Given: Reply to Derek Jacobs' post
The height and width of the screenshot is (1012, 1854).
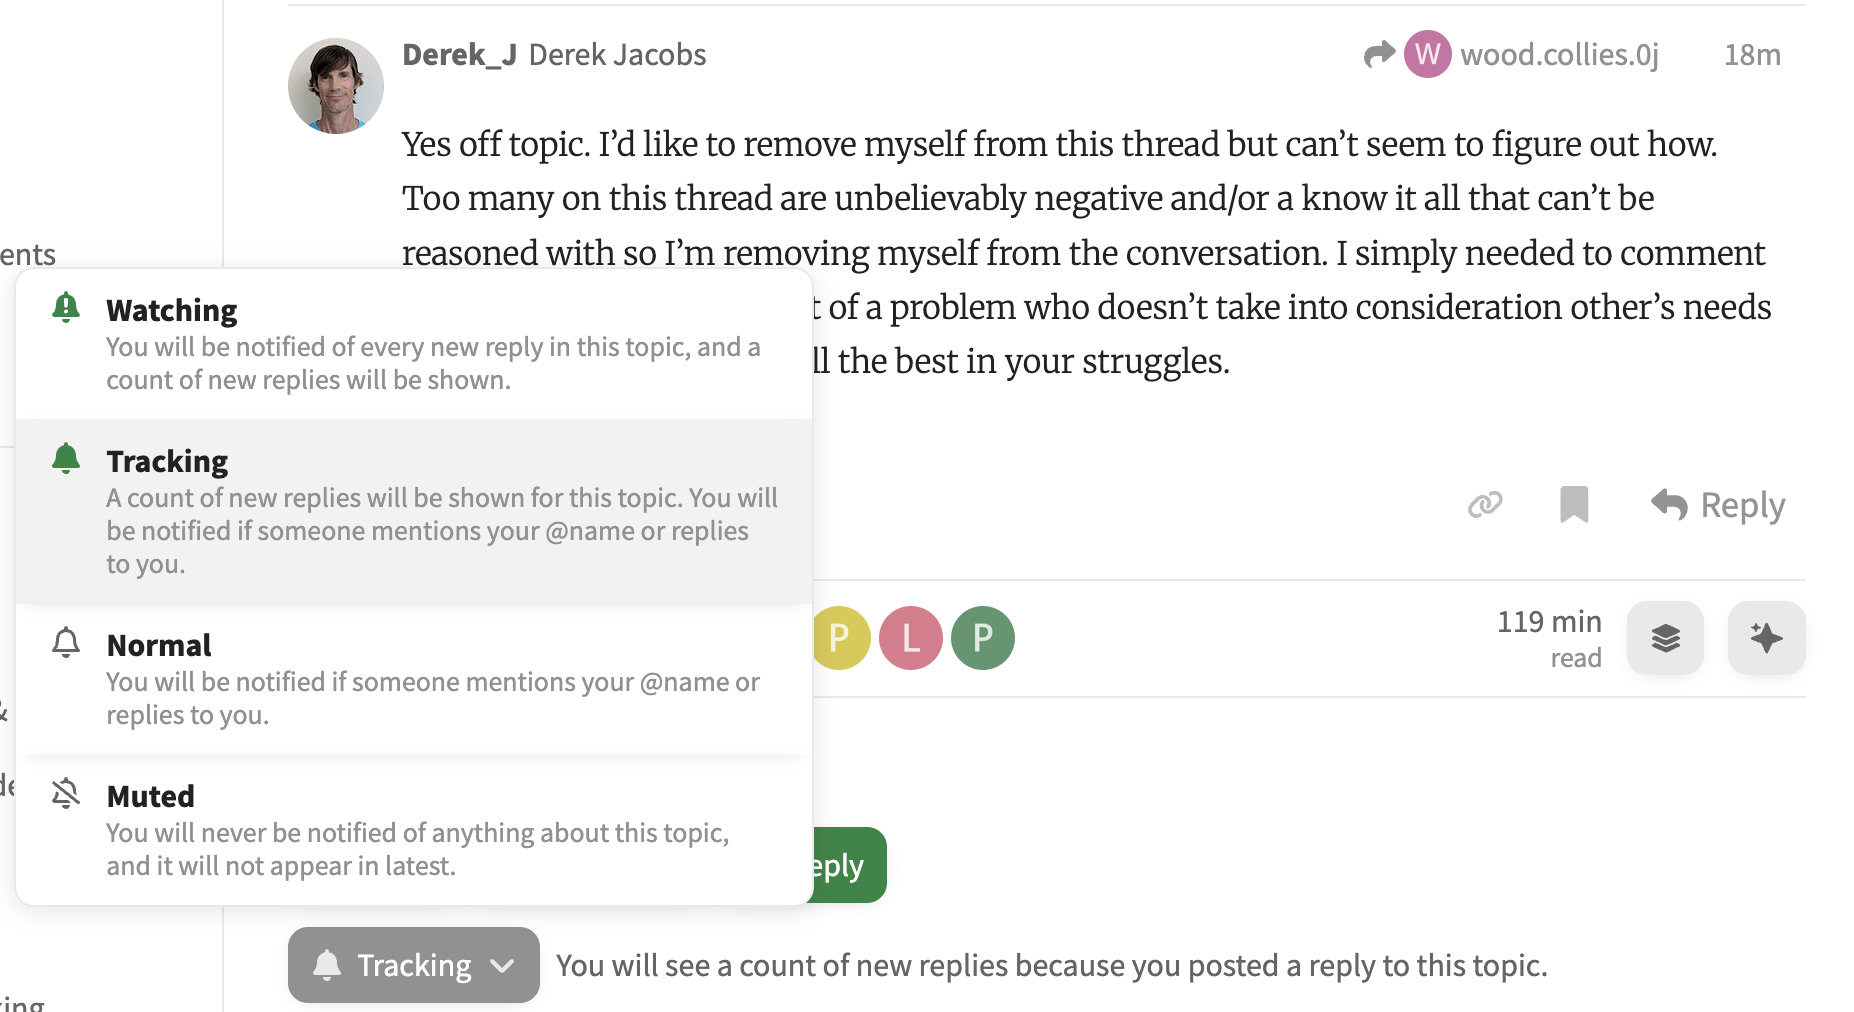Looking at the screenshot, I should 1719,505.
